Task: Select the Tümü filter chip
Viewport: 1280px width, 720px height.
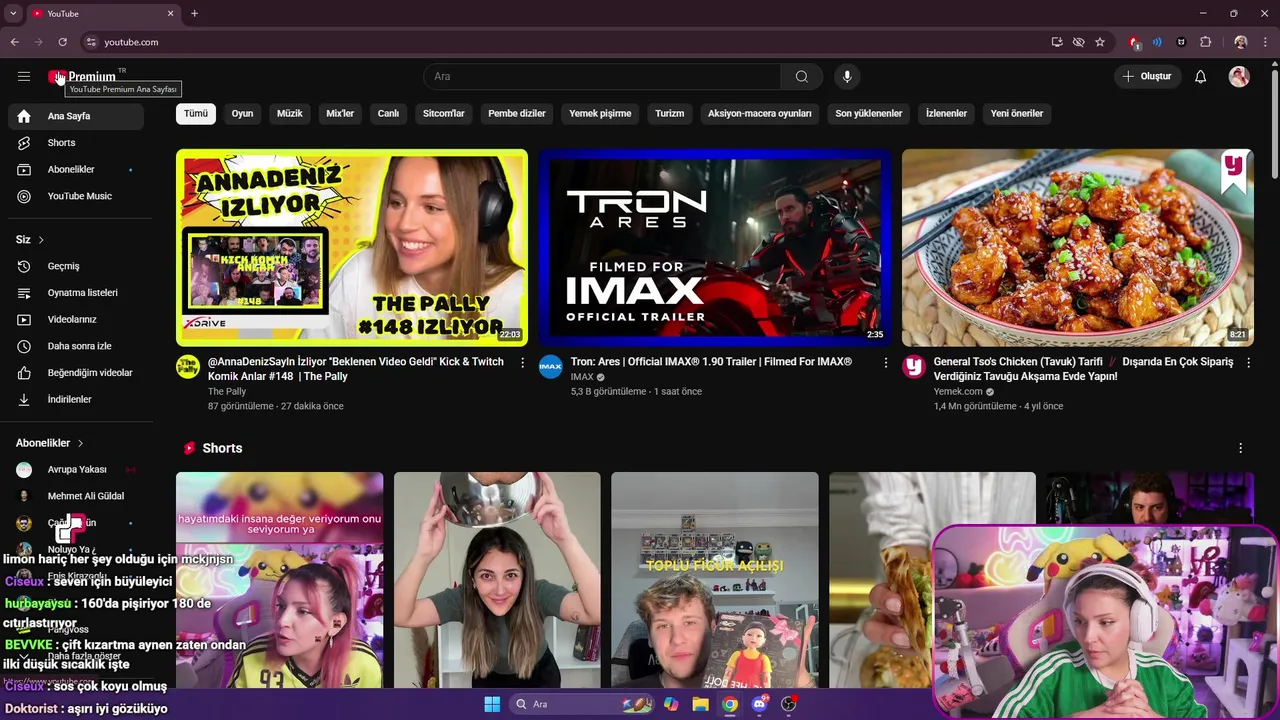Action: click(x=196, y=113)
